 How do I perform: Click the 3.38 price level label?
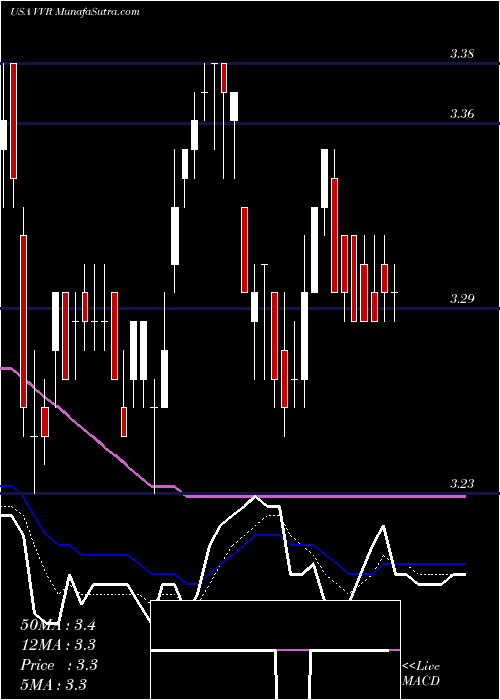point(462,54)
